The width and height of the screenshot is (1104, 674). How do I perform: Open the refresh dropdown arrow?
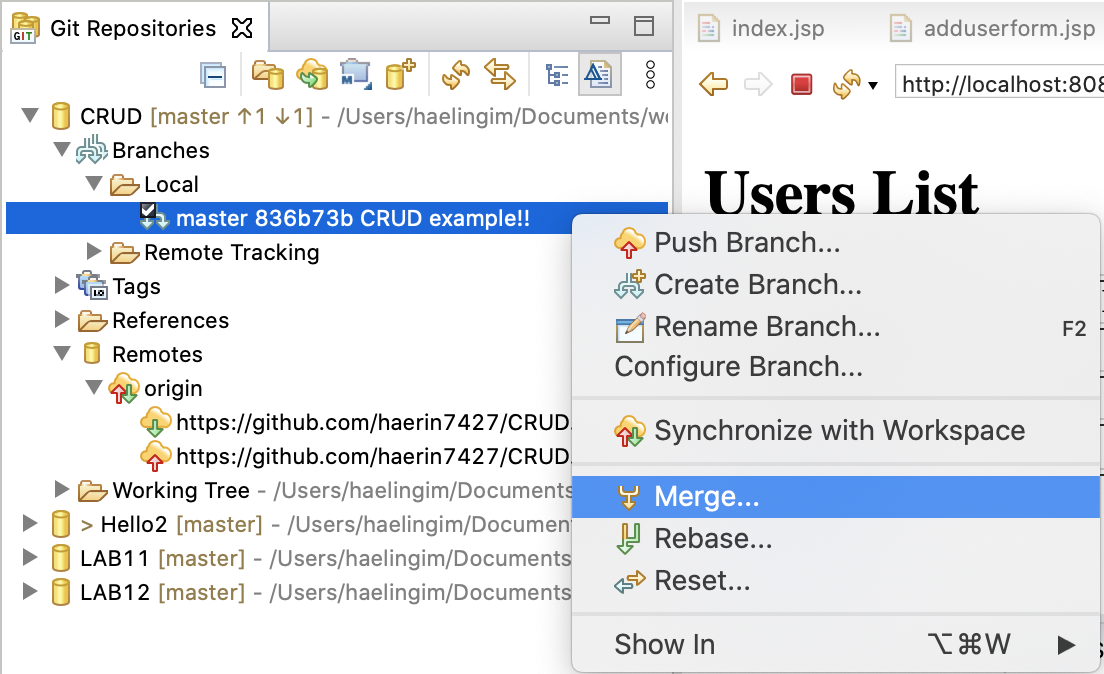873,86
